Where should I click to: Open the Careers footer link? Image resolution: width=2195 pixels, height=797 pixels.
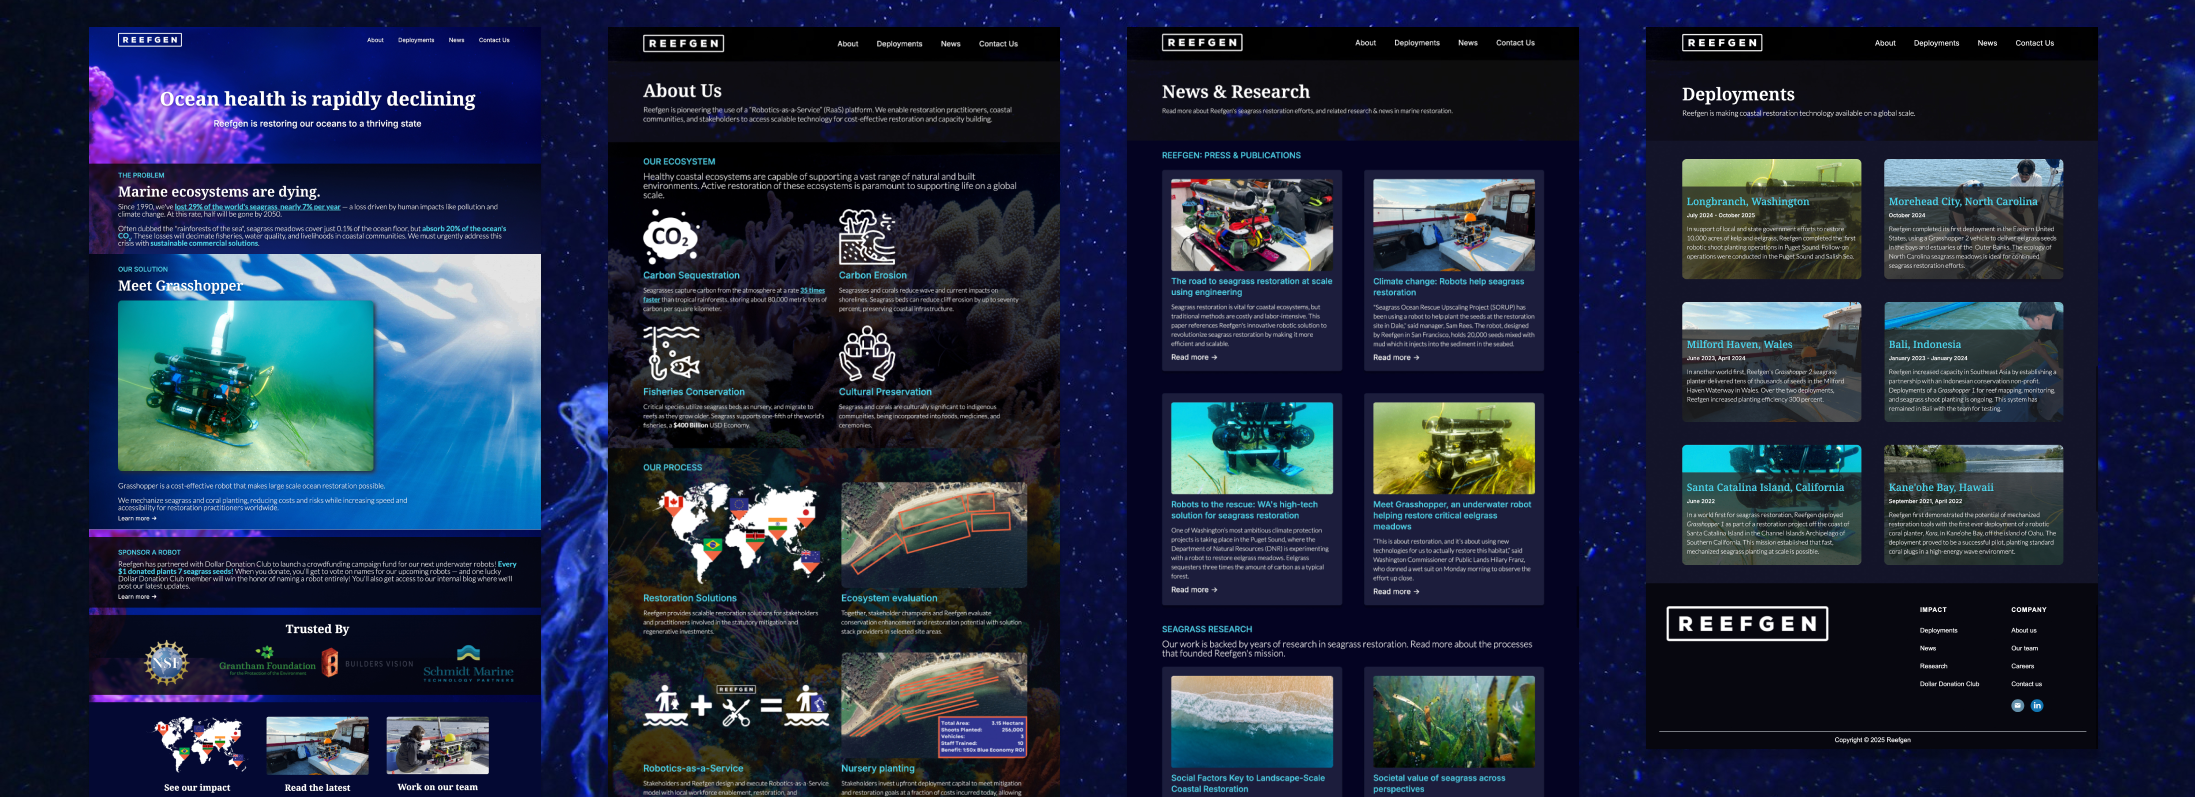click(2022, 666)
